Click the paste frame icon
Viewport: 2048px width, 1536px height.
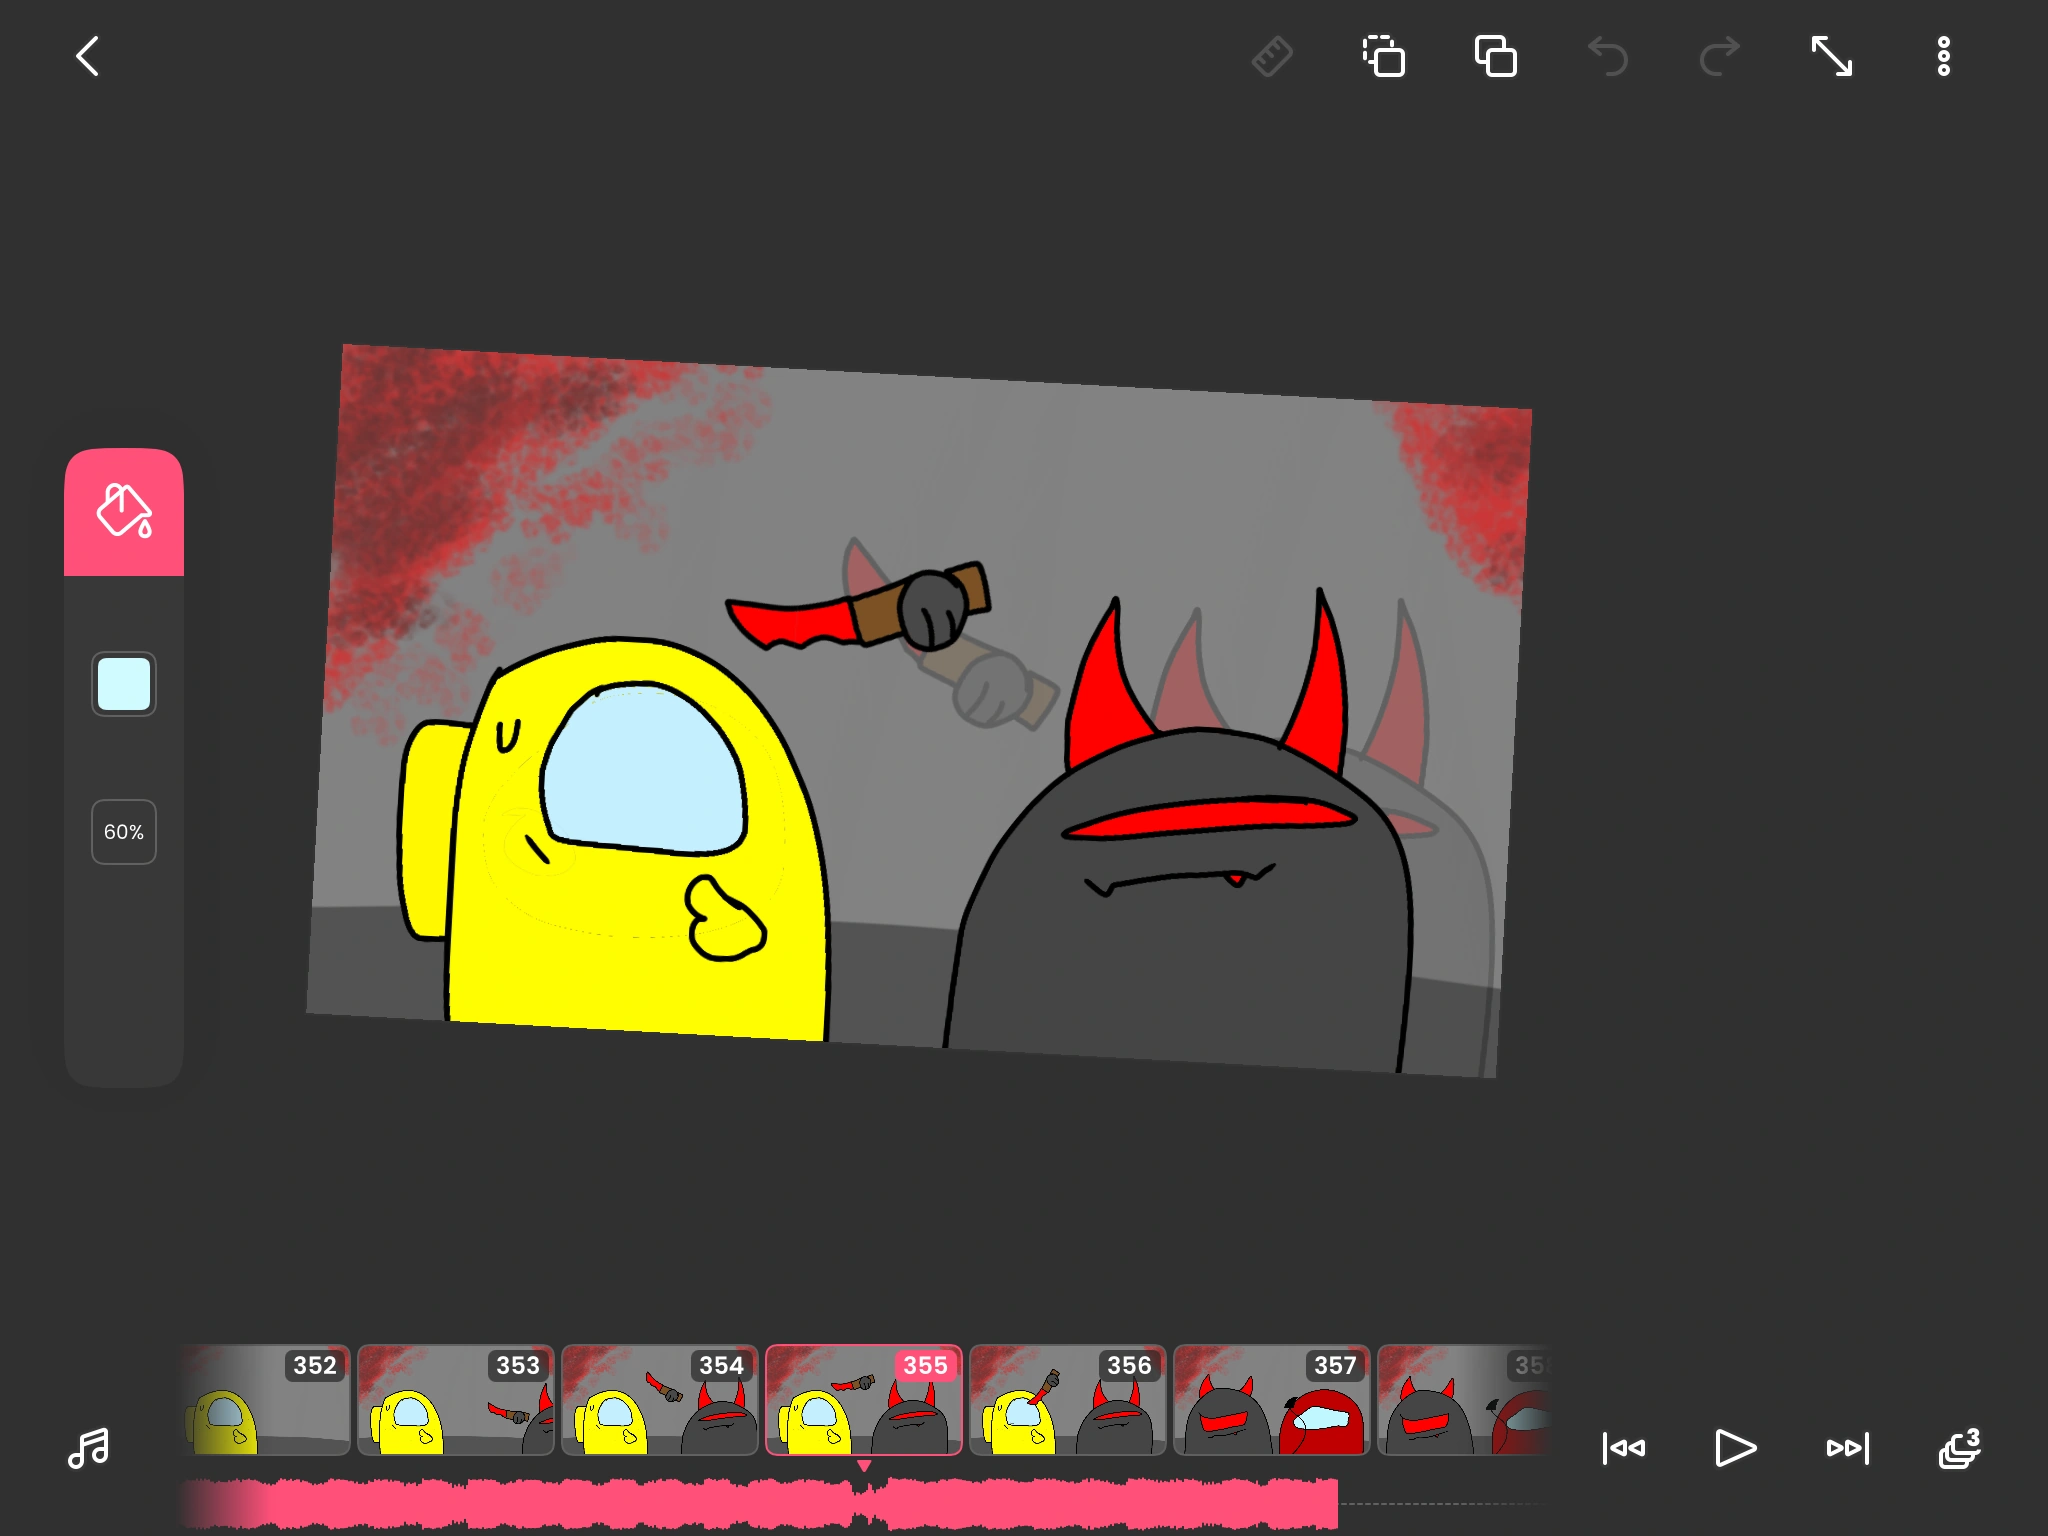click(1384, 57)
